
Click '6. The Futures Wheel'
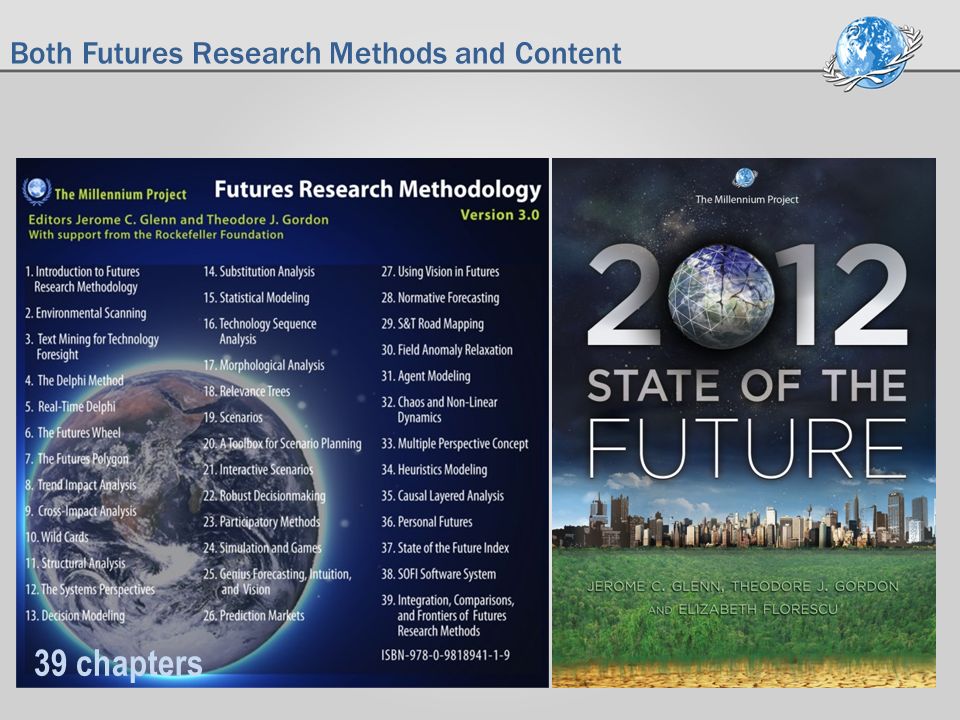pos(73,433)
